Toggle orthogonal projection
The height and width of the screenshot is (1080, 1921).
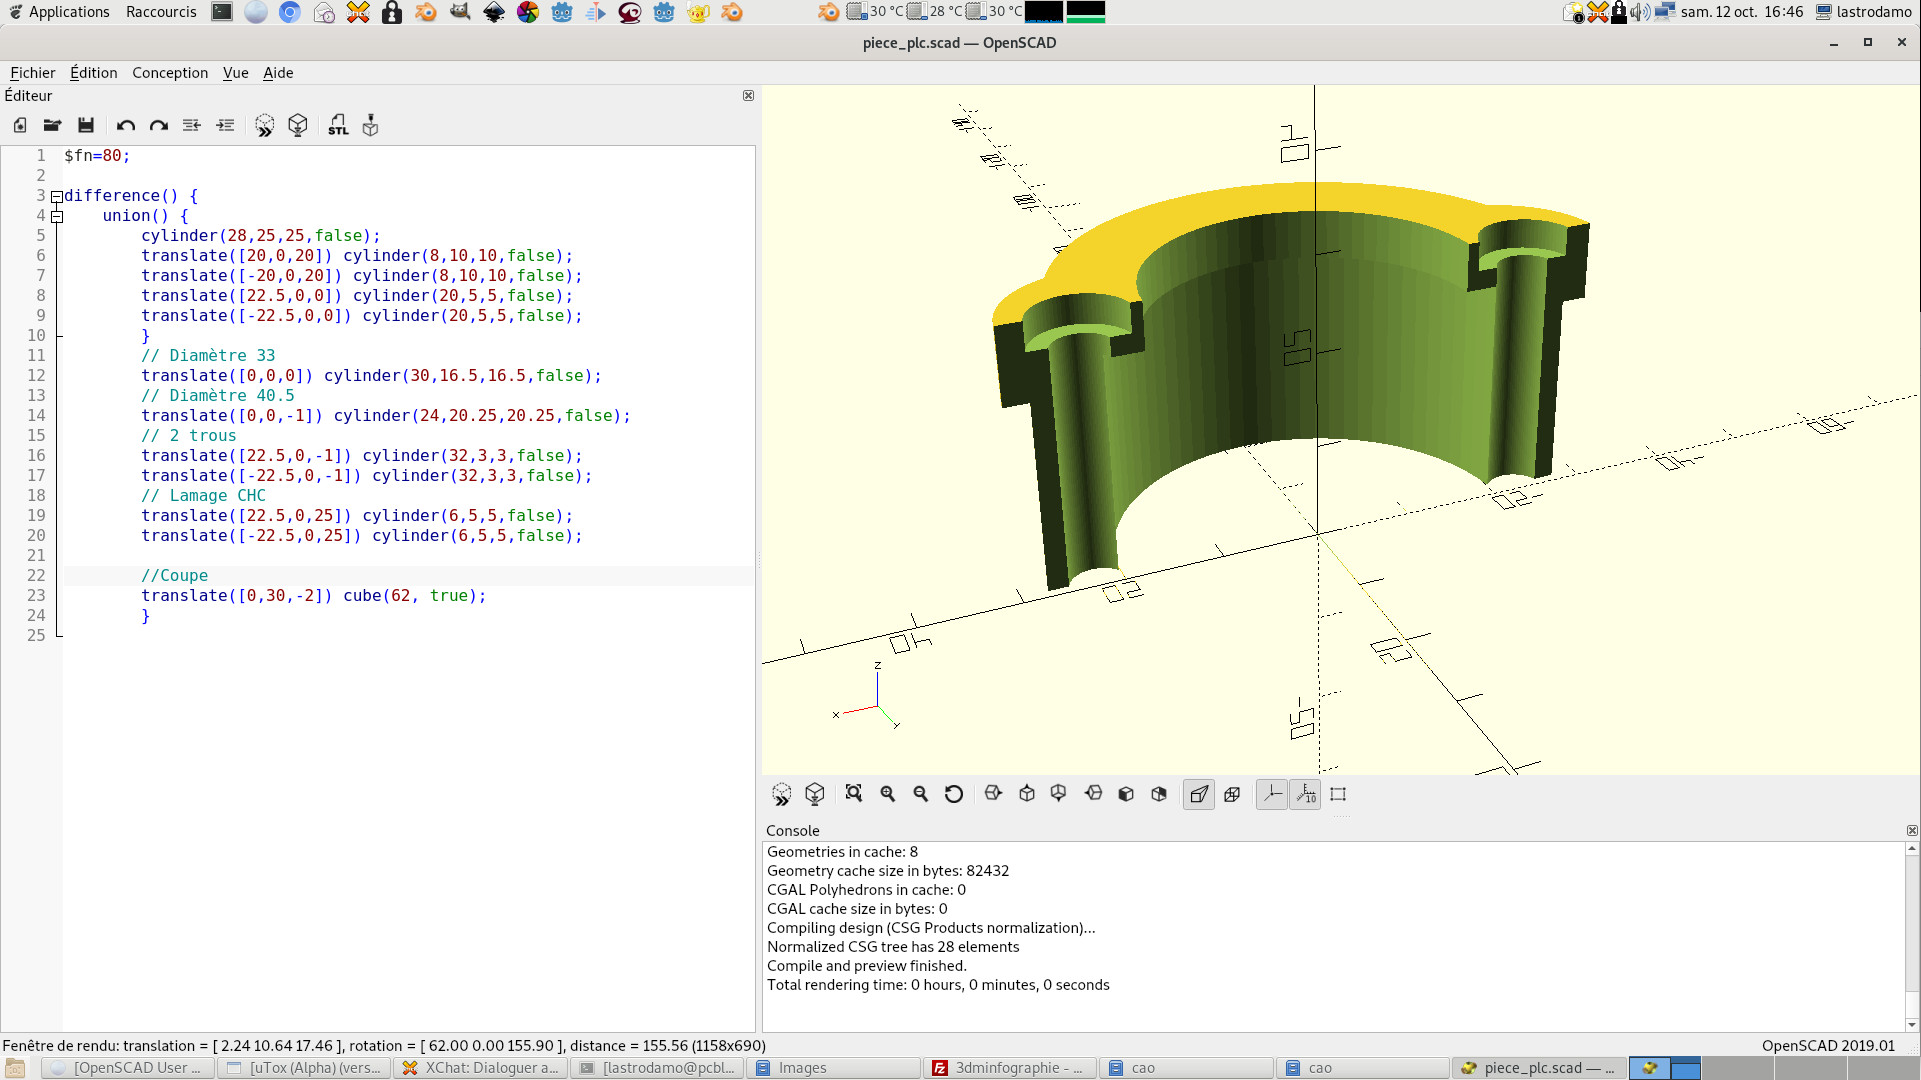pyautogui.click(x=1232, y=794)
